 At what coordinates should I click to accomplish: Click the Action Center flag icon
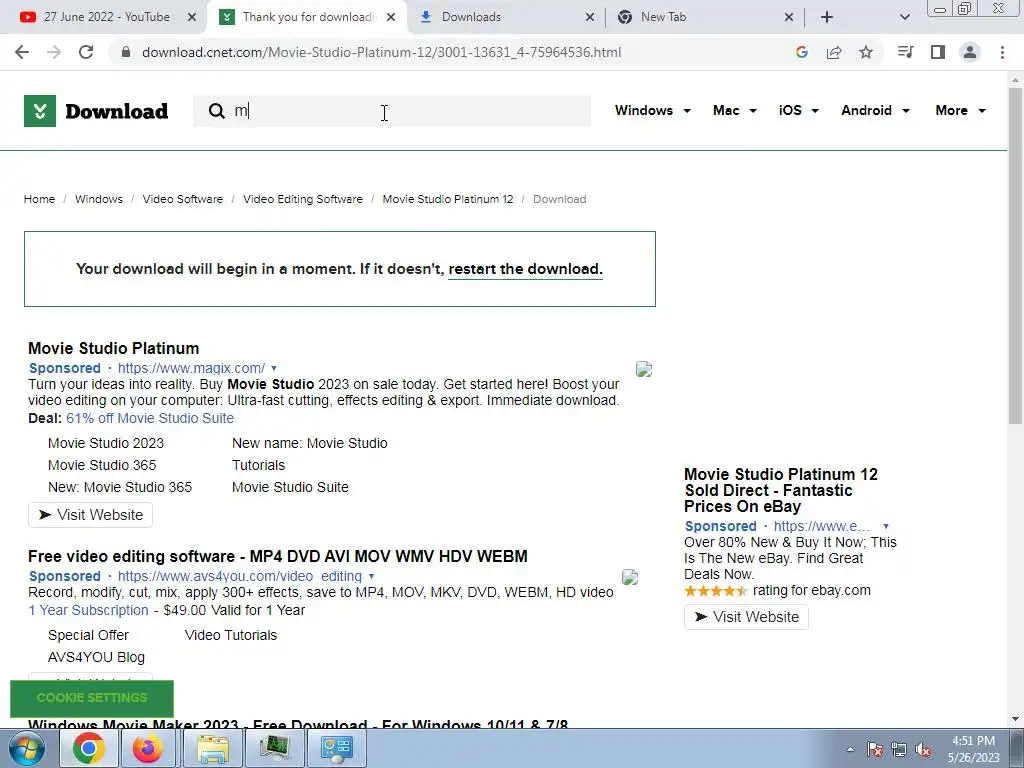(x=875, y=749)
